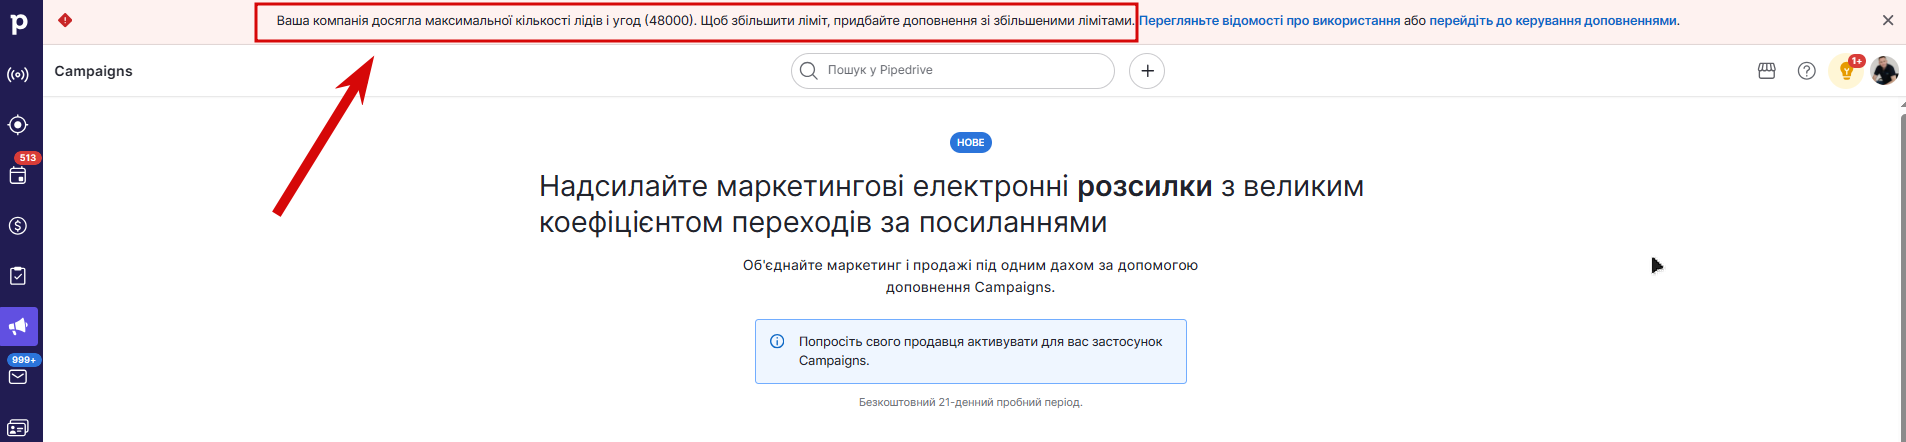
Task: Close the limit warning banner
Action: pos(1888,20)
